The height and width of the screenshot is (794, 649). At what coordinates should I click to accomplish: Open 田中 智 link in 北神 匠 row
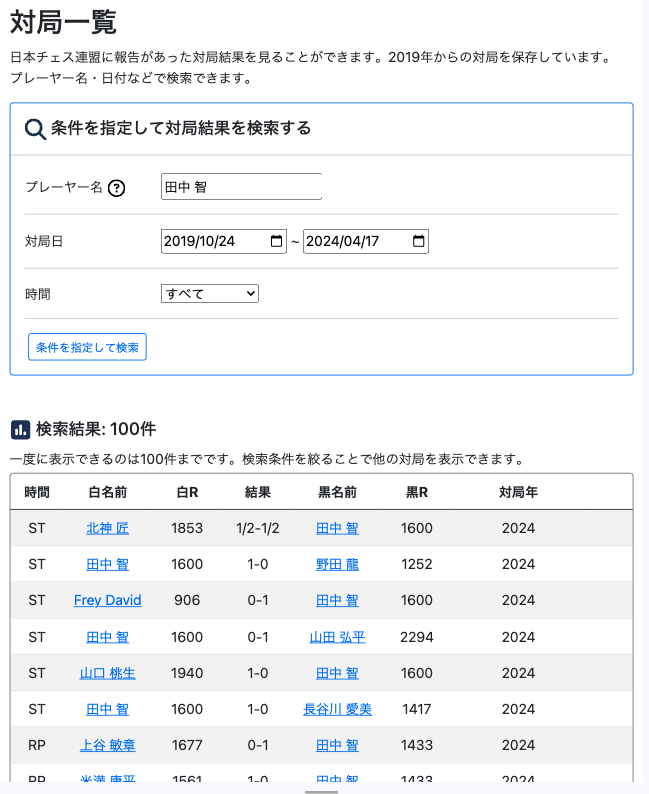coord(337,528)
